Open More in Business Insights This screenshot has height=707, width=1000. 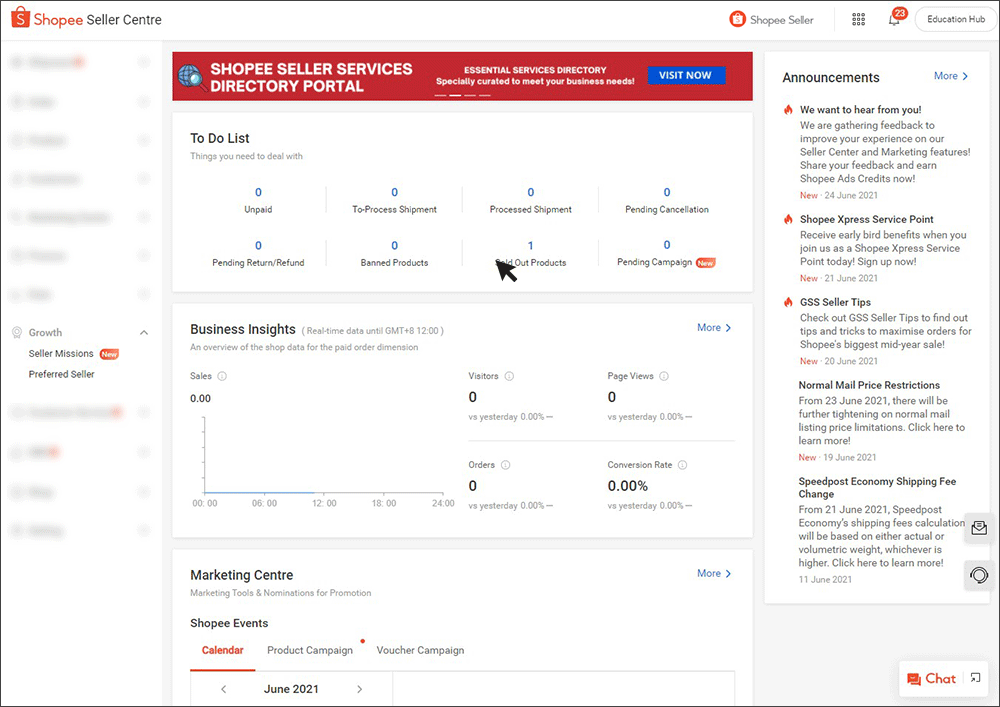[x=714, y=328]
